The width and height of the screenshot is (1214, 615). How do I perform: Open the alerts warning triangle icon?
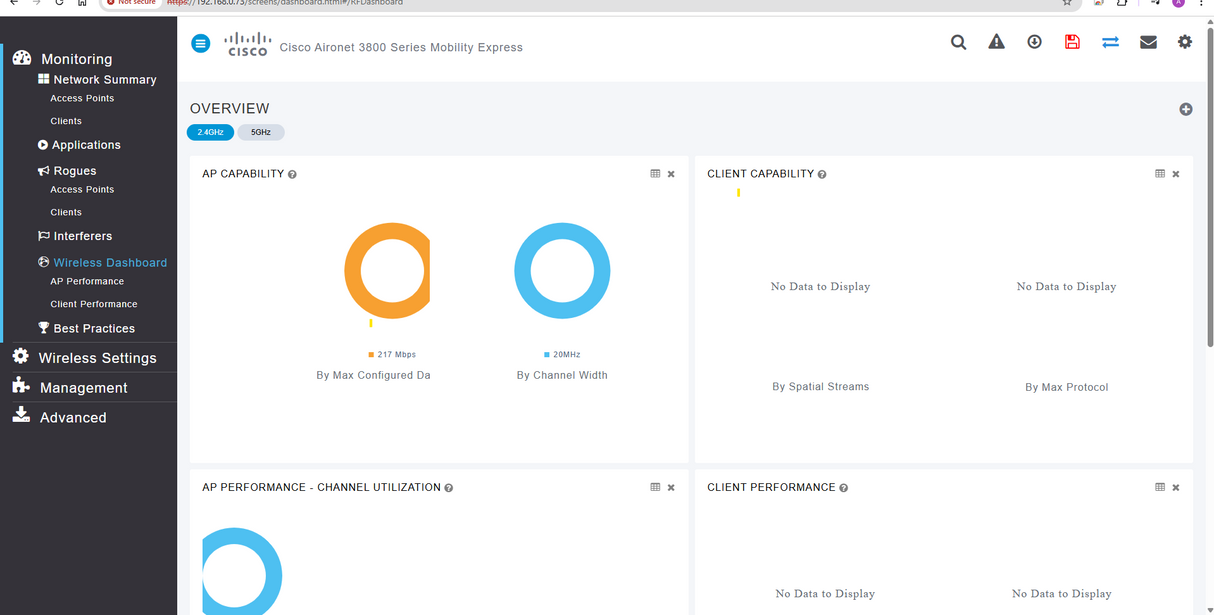click(x=996, y=42)
